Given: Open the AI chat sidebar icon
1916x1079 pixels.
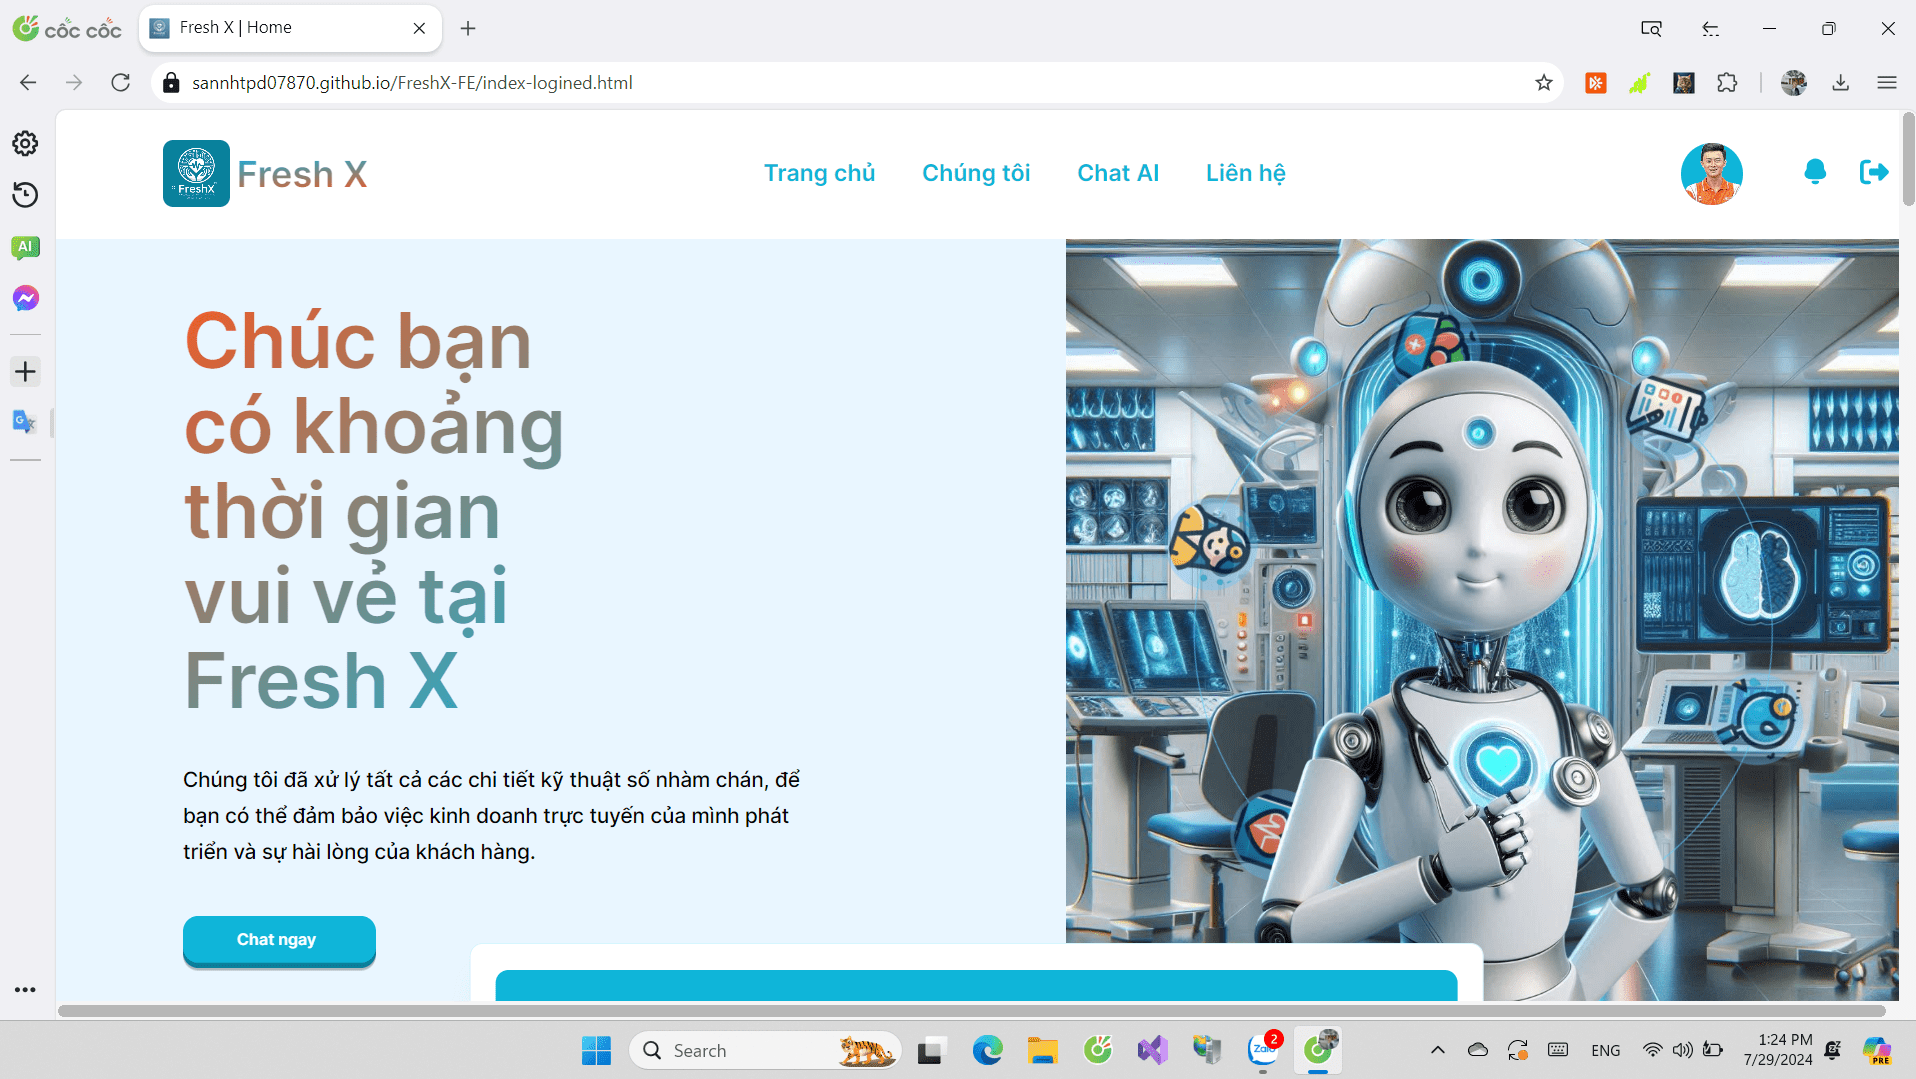Looking at the screenshot, I should coord(25,247).
